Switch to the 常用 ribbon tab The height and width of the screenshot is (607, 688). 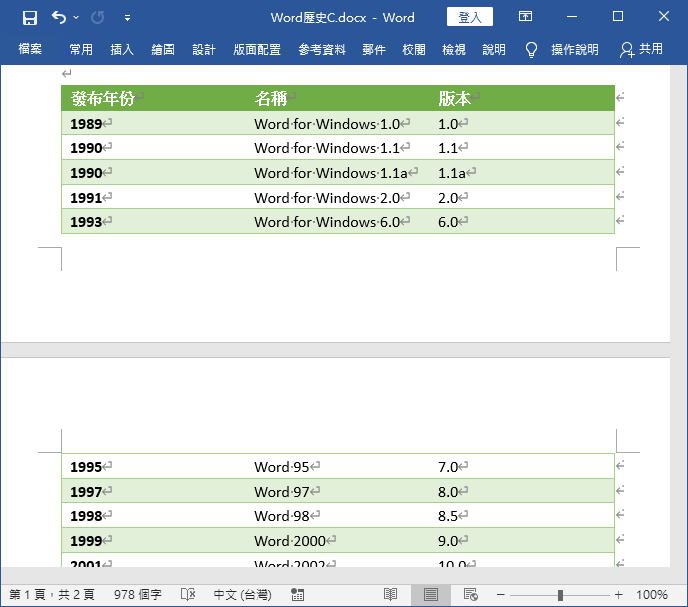(81, 49)
